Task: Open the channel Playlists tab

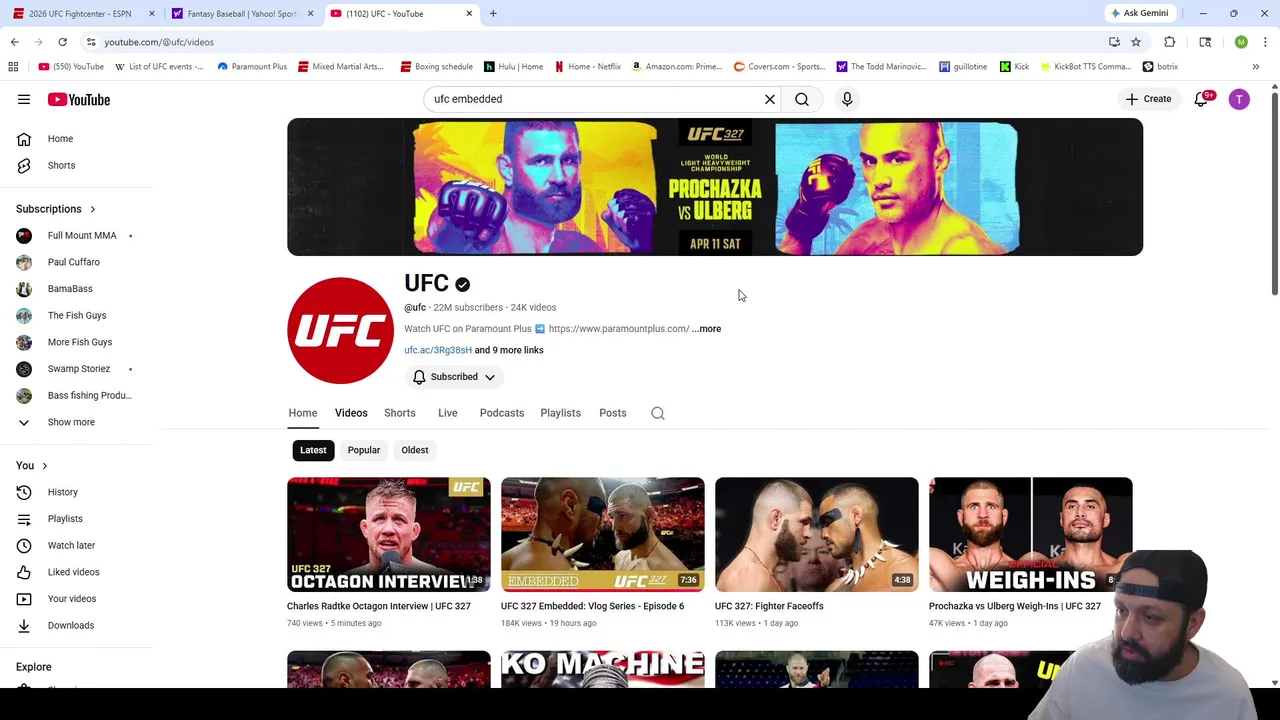Action: (560, 413)
